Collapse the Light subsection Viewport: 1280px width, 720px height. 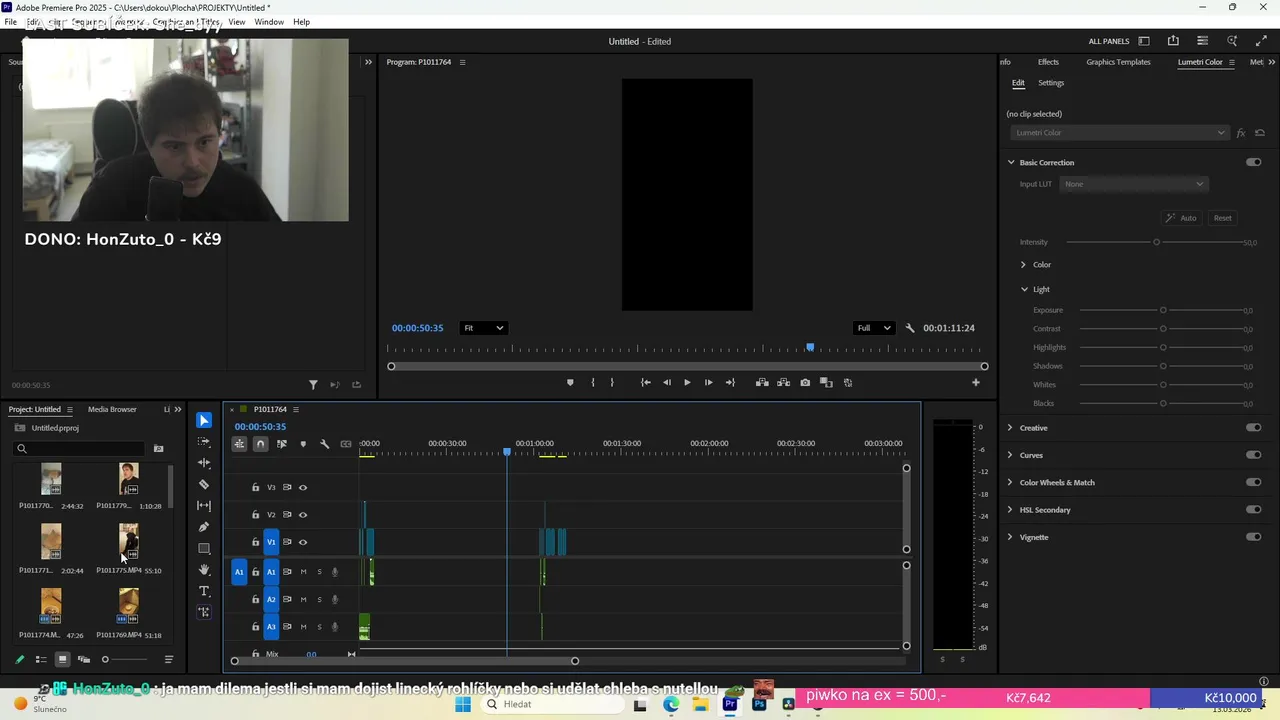pyautogui.click(x=1024, y=290)
